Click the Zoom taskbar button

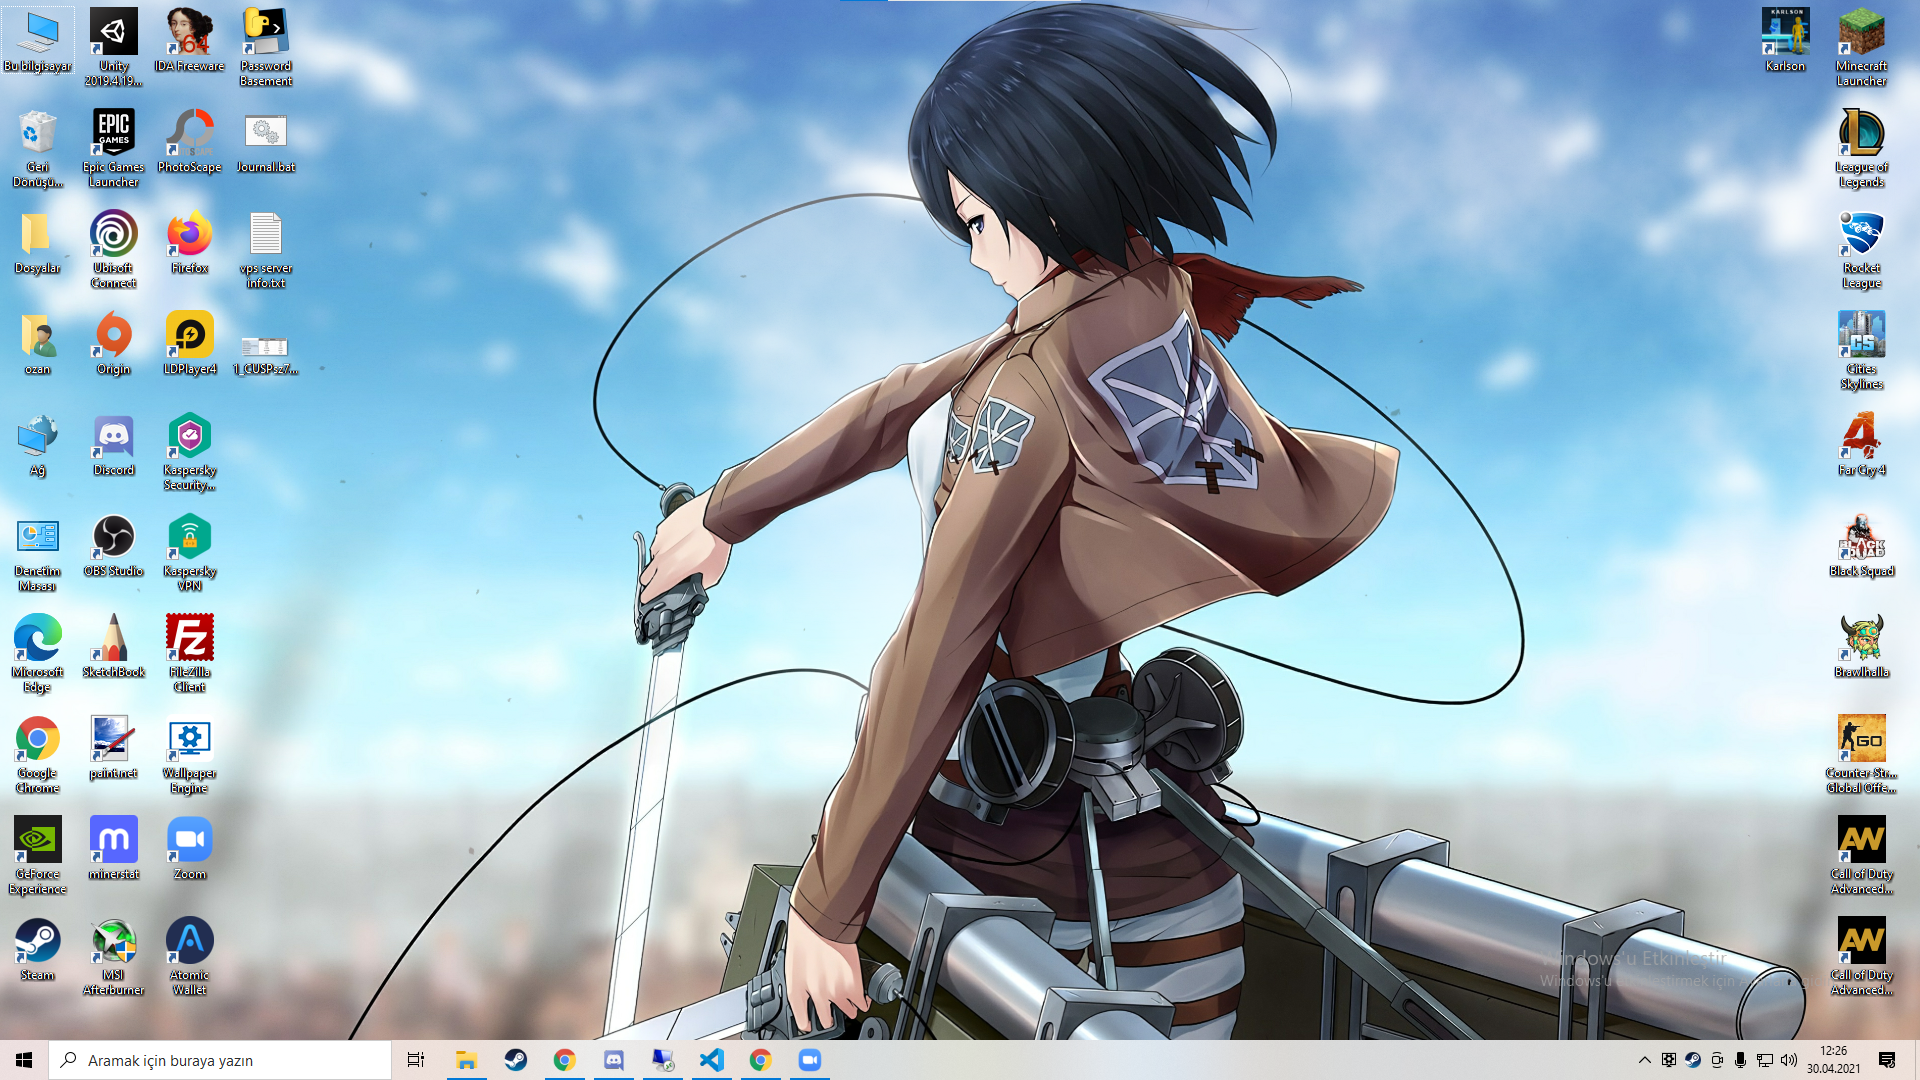(810, 1060)
